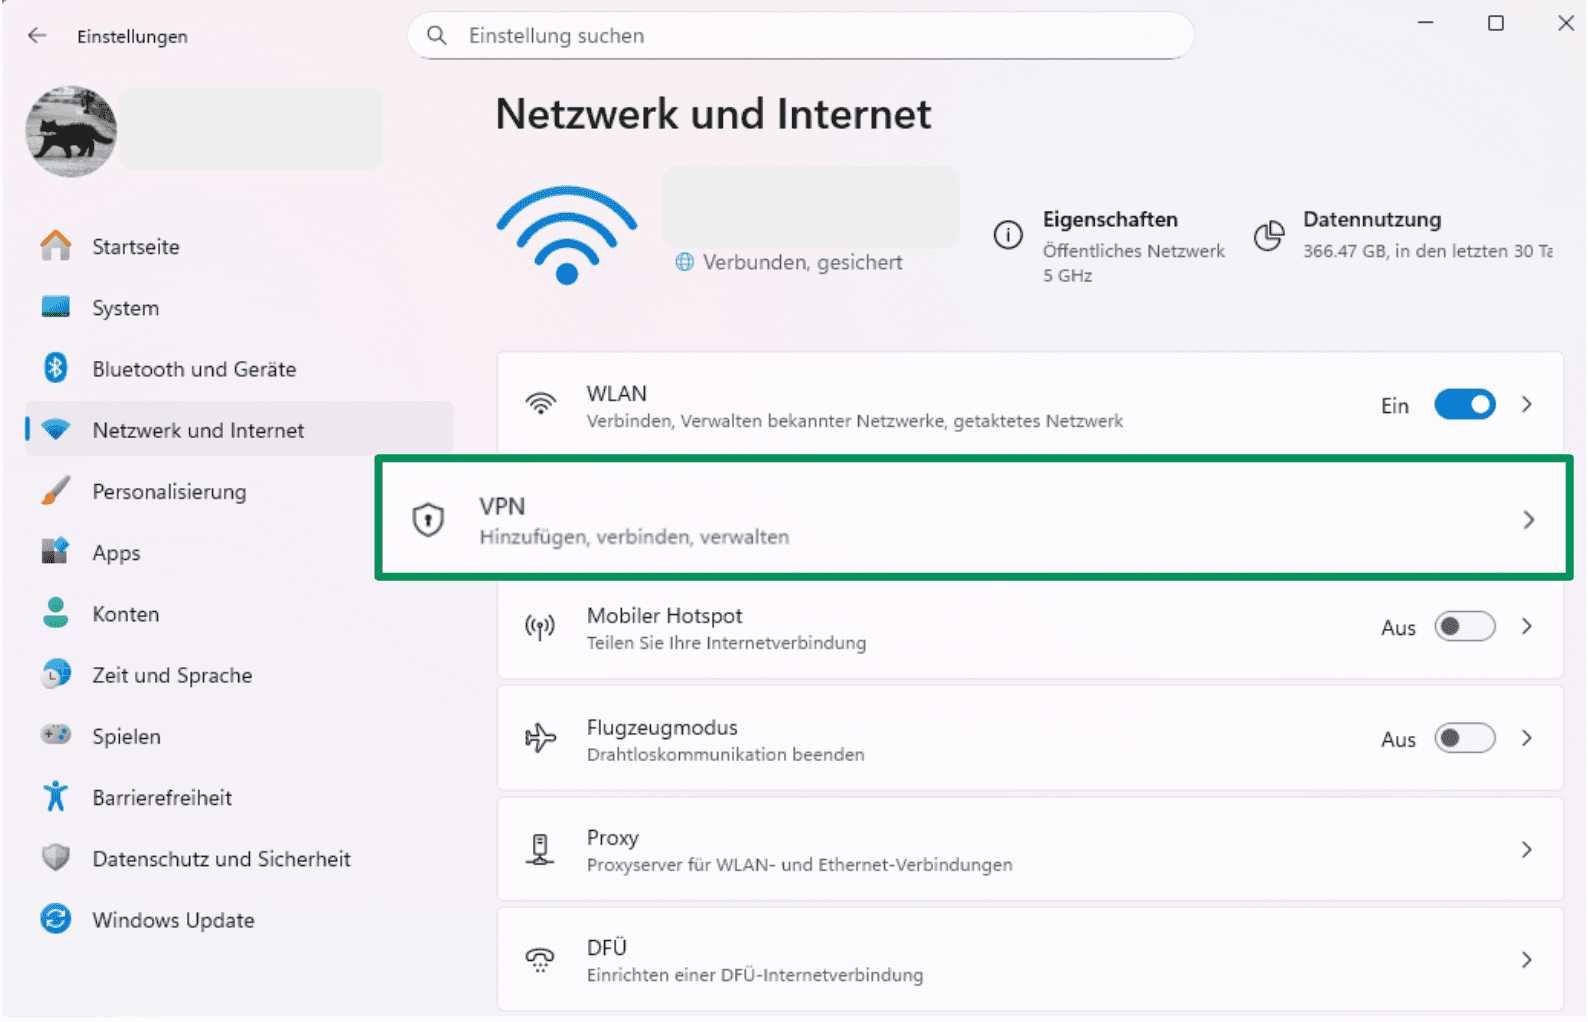Enable Mobiler Hotspot
The height and width of the screenshot is (1022, 1588).
click(1464, 626)
